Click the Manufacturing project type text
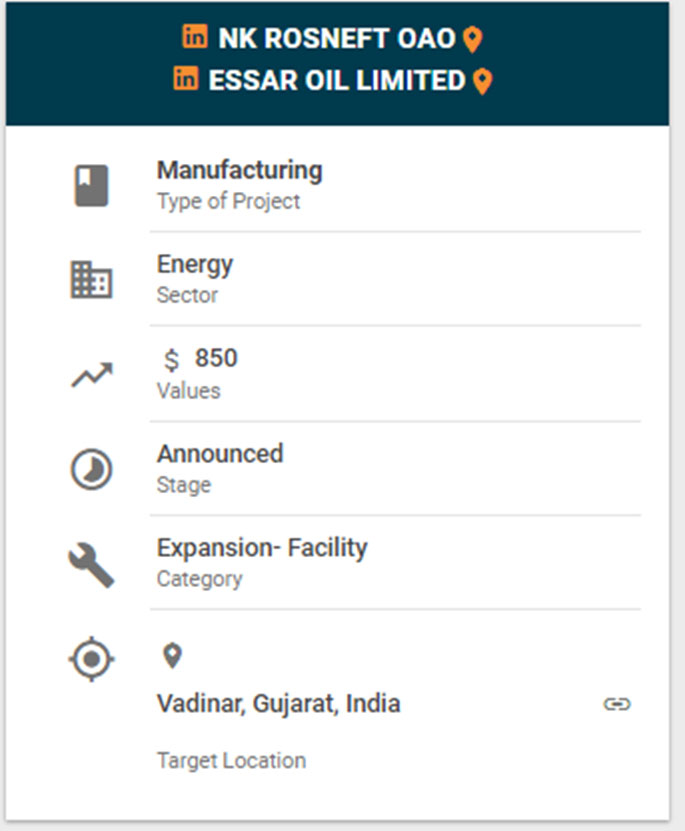 239,171
